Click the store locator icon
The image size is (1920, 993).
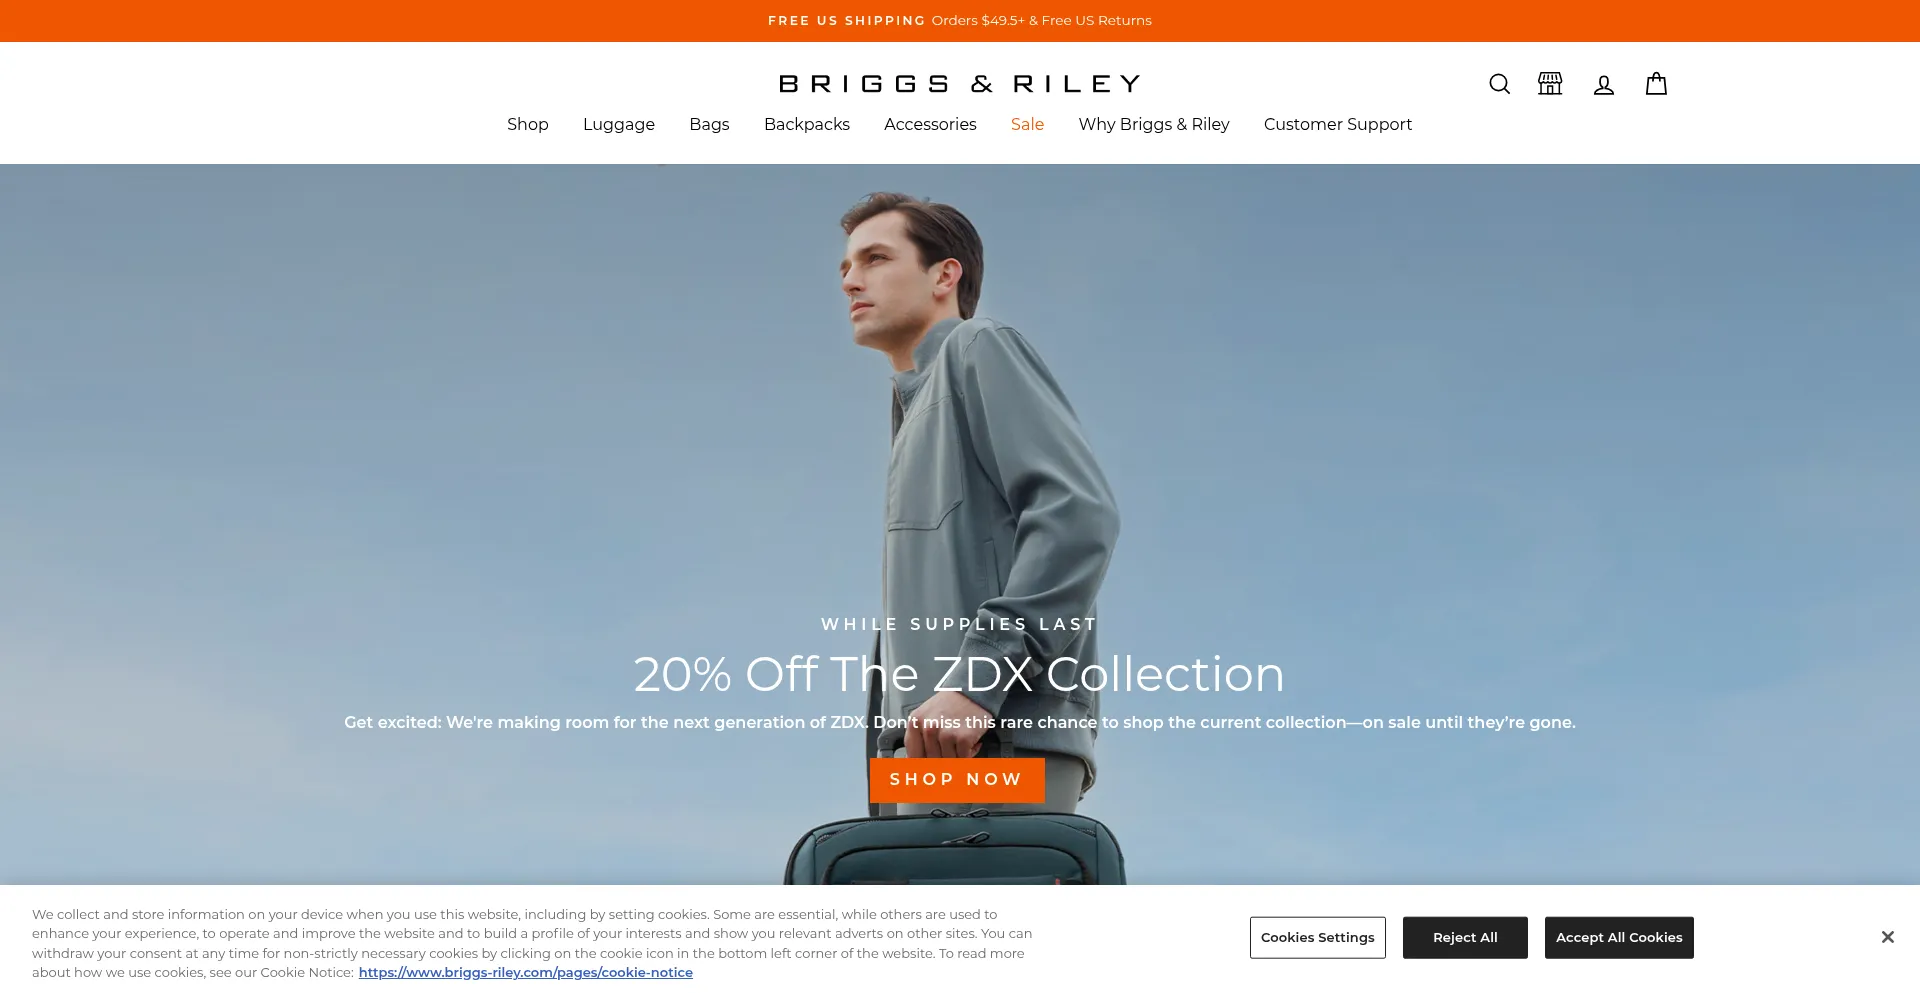point(1550,84)
